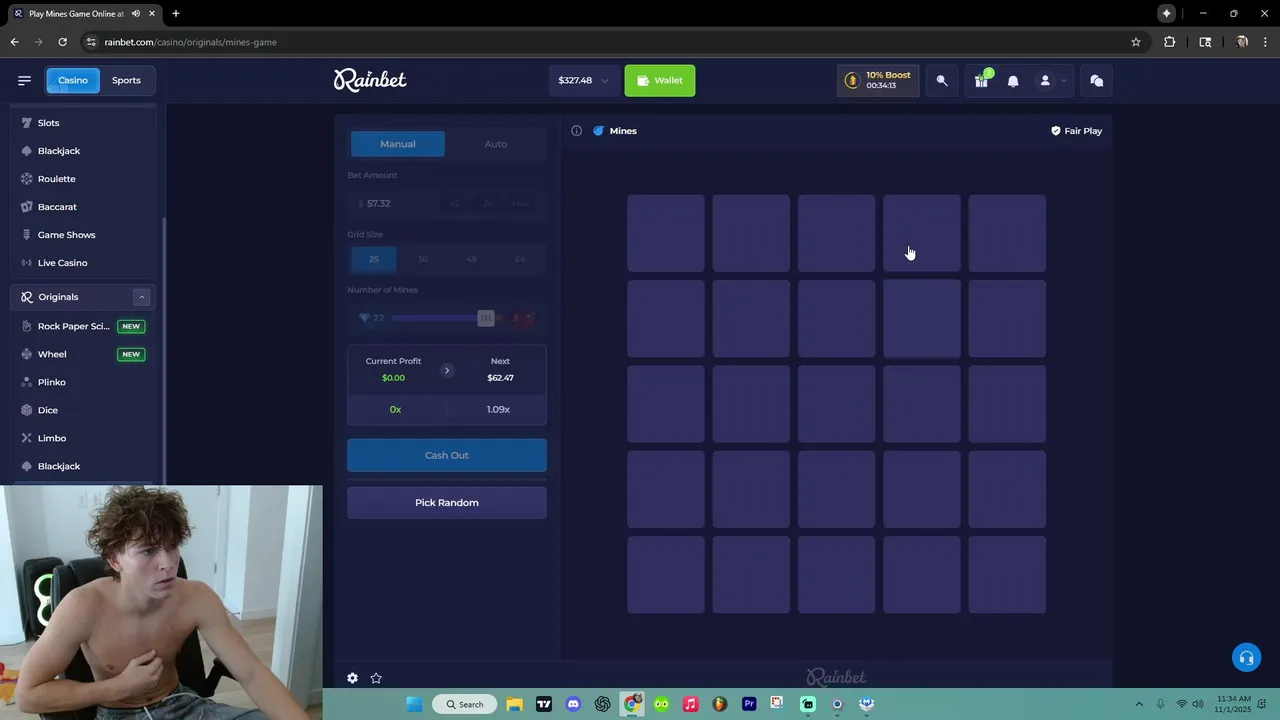1280x720 pixels.
Task: Collapse the Originals section chevron
Action: pyautogui.click(x=142, y=297)
